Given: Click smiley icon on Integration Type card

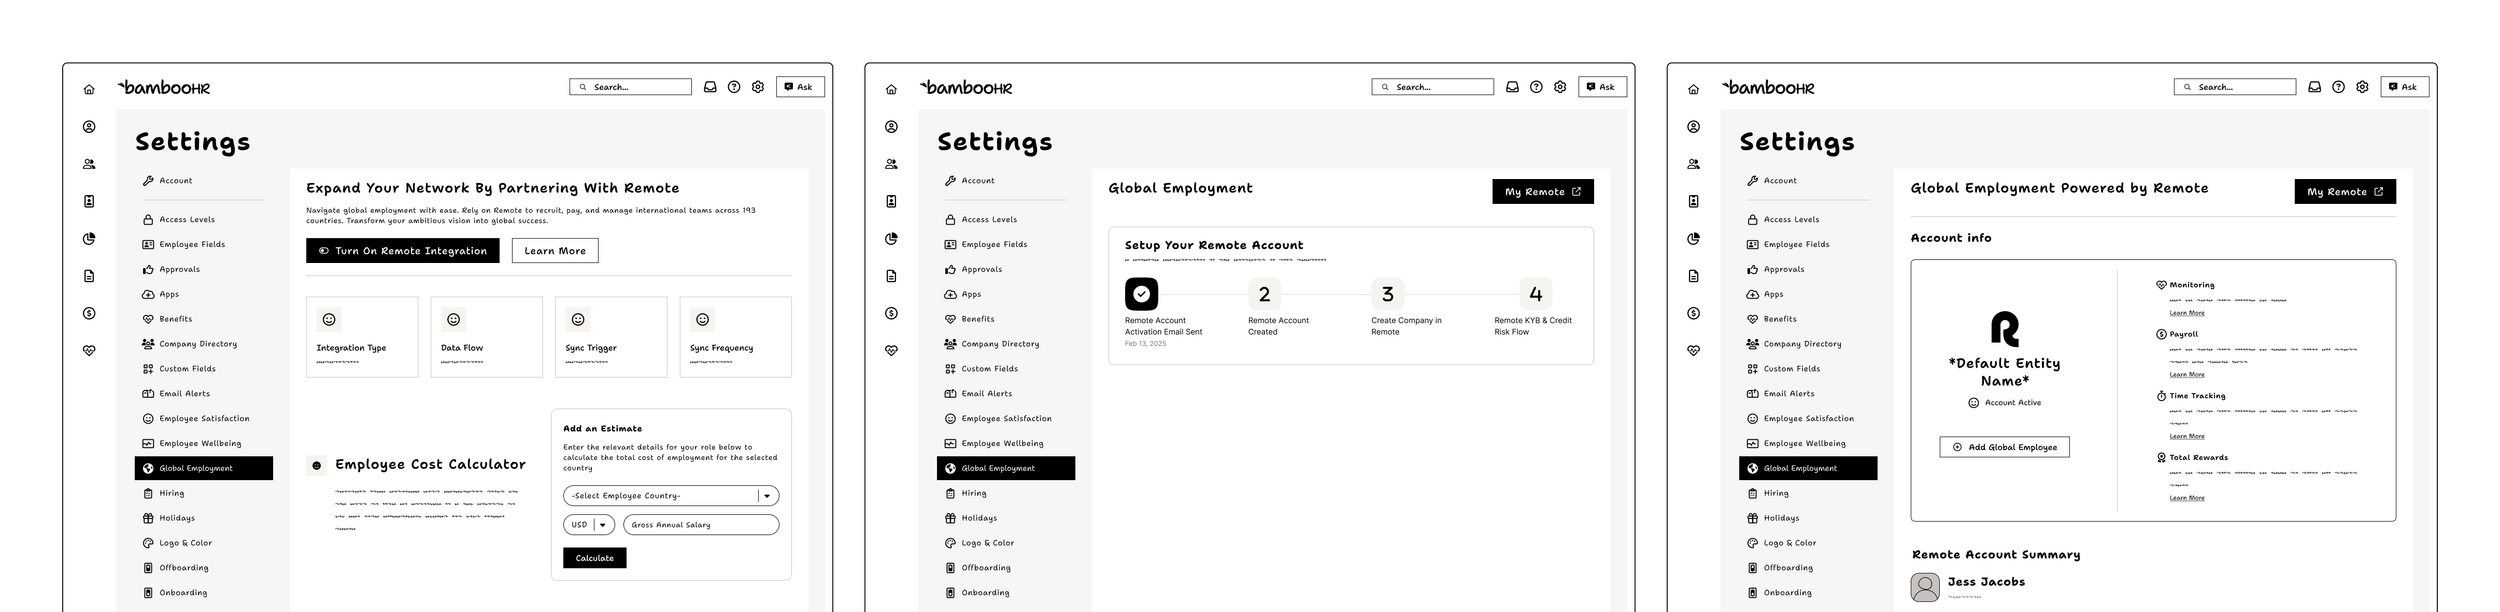Looking at the screenshot, I should pos(328,319).
